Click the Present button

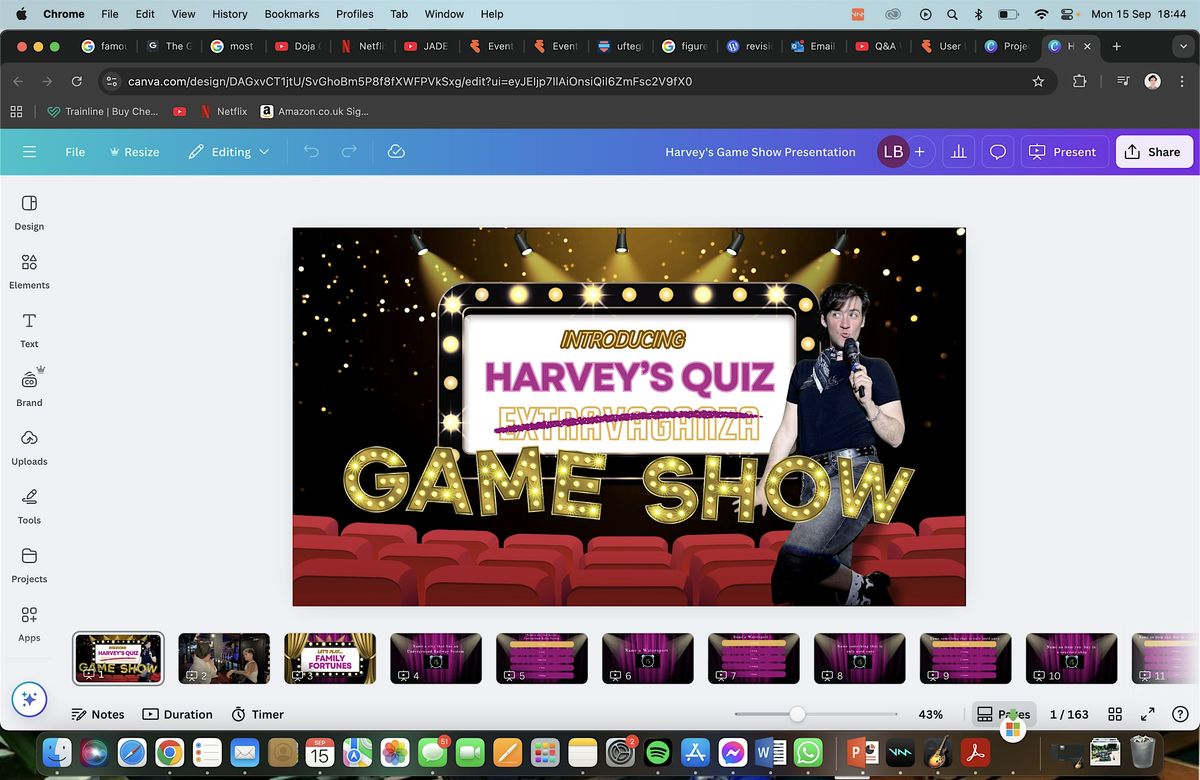click(x=1064, y=151)
